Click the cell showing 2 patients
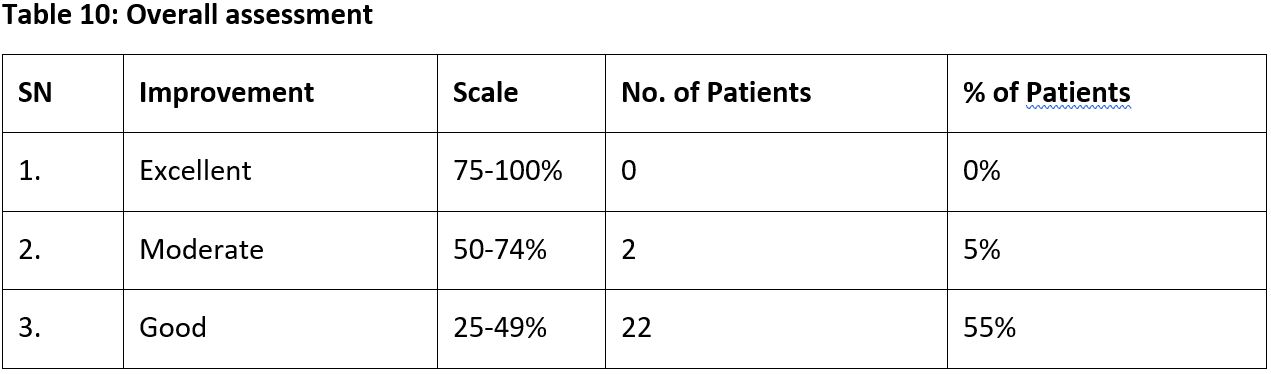This screenshot has height=374, width=1271. (776, 249)
